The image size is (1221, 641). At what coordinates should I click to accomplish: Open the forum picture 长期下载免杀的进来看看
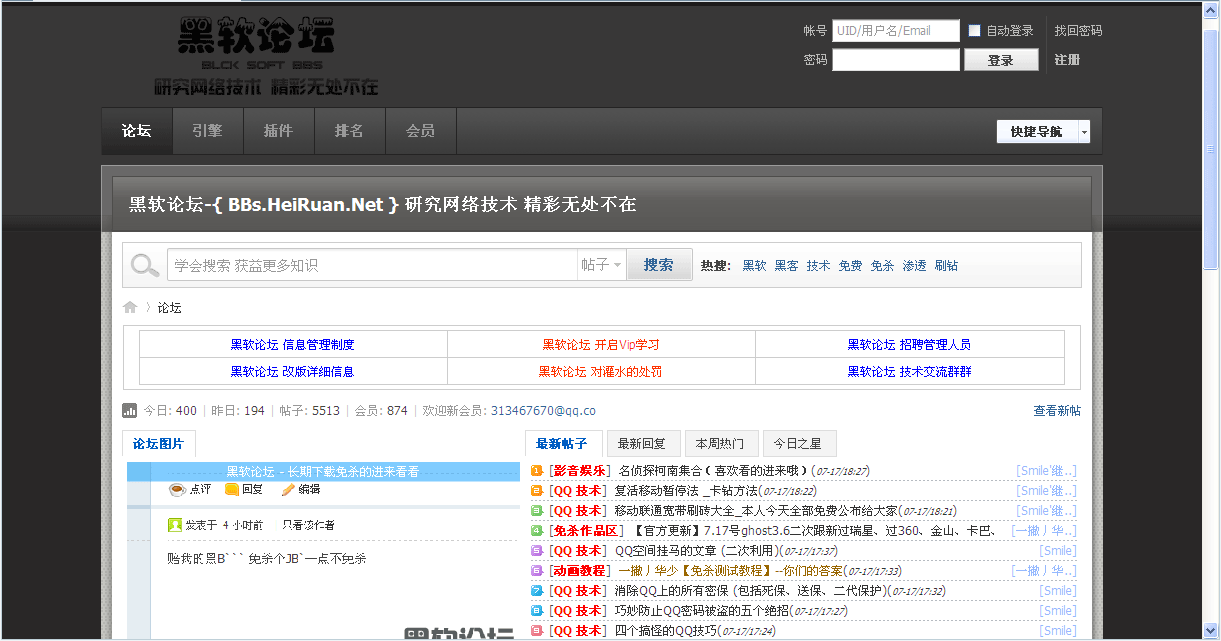pyautogui.click(x=322, y=472)
